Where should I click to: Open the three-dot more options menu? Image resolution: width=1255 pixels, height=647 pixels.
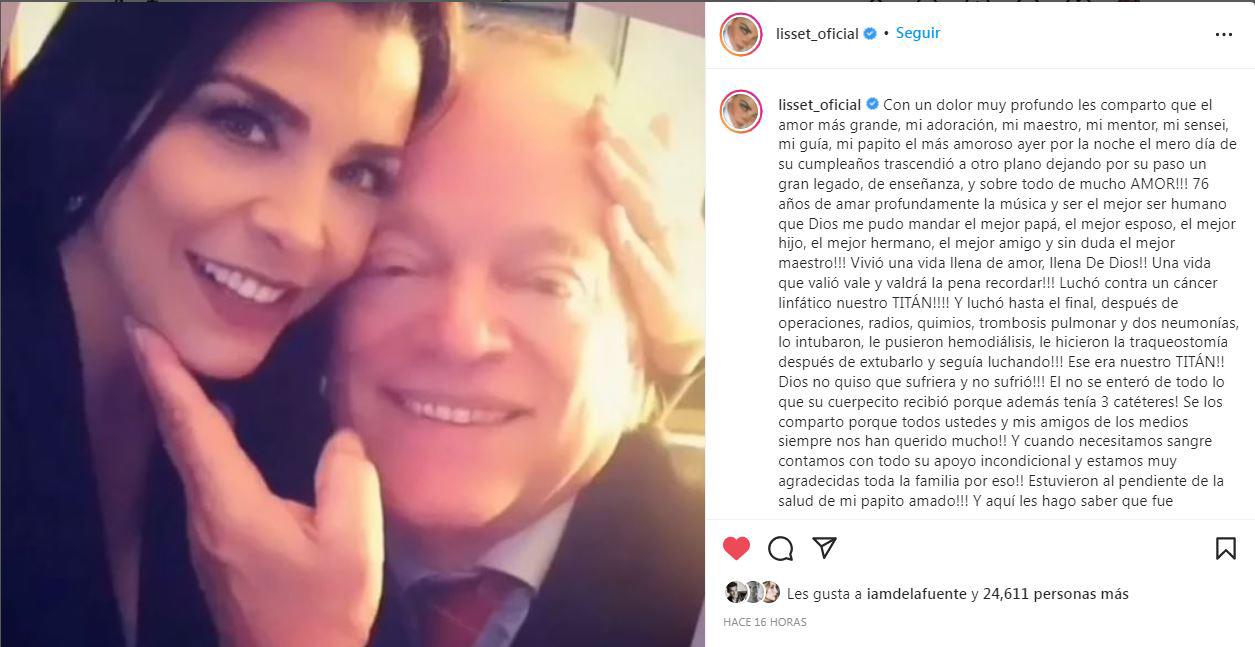[1224, 34]
